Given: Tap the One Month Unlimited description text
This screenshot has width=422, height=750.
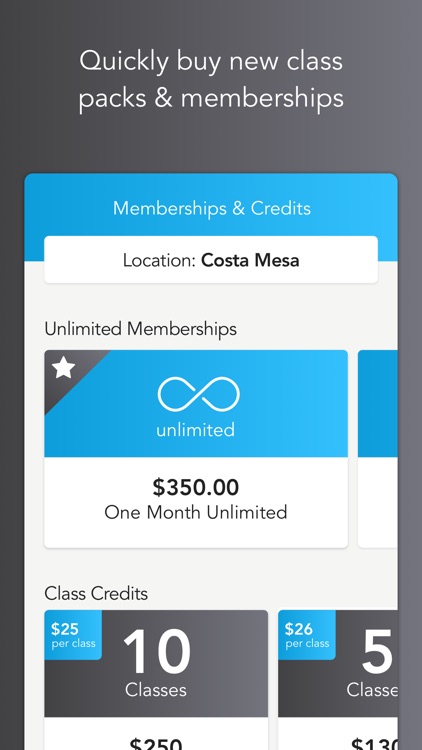Looking at the screenshot, I should pyautogui.click(x=196, y=512).
